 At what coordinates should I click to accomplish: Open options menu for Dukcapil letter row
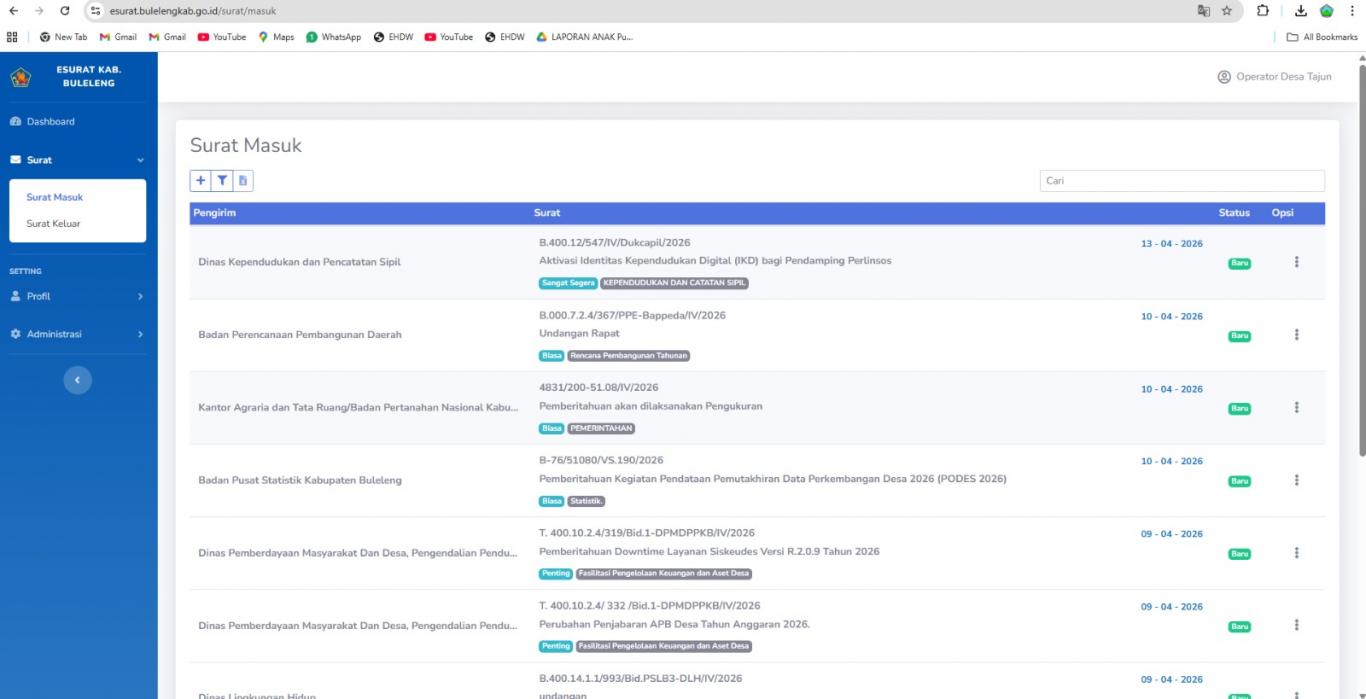1296,262
